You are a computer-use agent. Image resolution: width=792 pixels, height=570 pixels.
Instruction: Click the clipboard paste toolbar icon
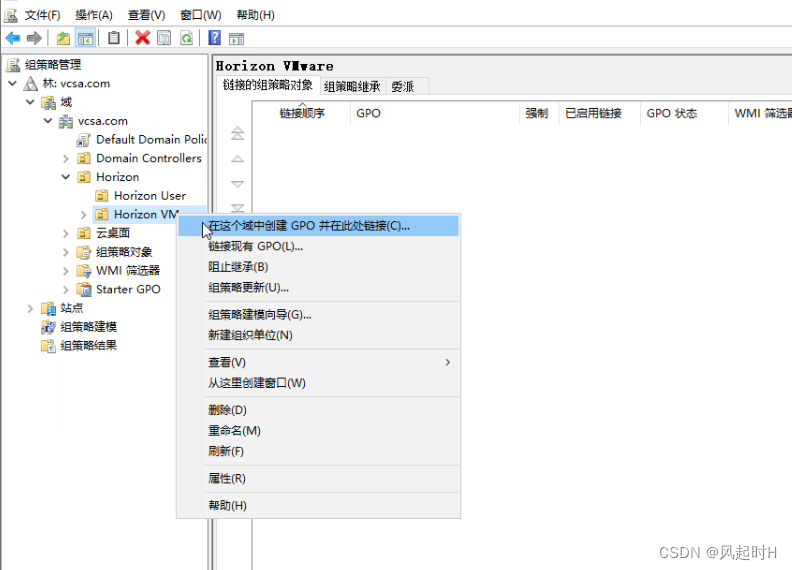(x=114, y=38)
